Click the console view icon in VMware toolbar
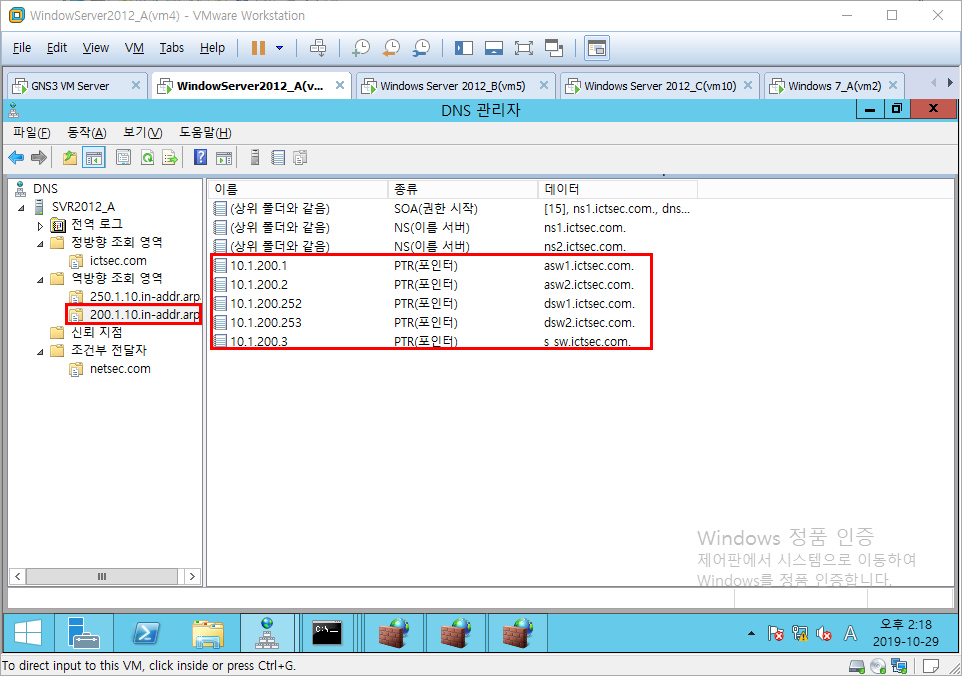This screenshot has width=962, height=676. point(596,48)
